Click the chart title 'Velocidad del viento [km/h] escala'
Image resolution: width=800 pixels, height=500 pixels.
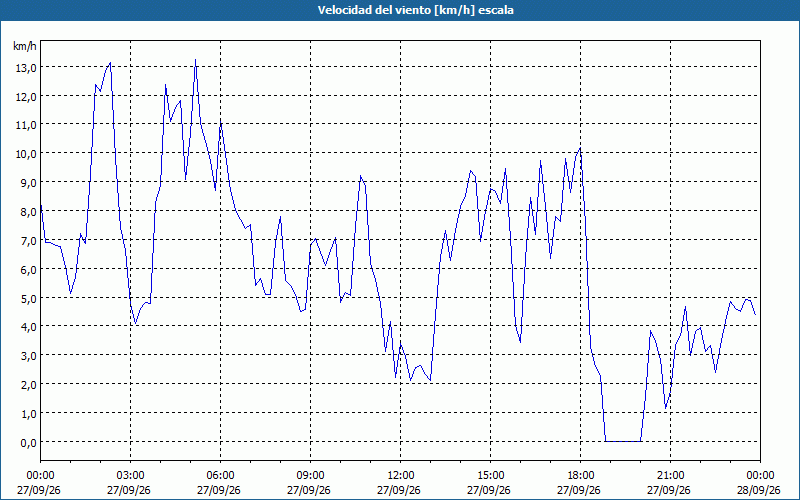pos(415,10)
